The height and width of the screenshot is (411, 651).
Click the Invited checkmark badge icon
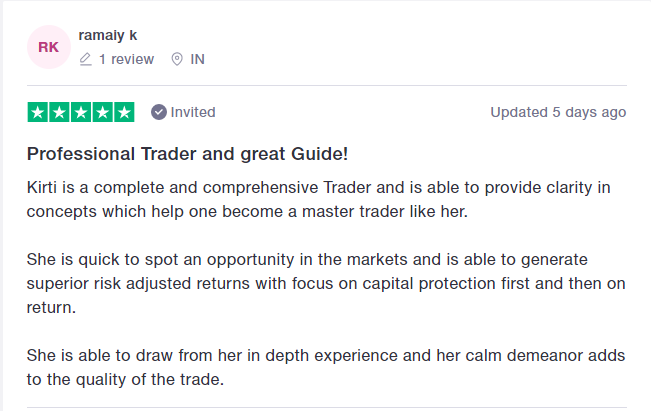point(158,112)
